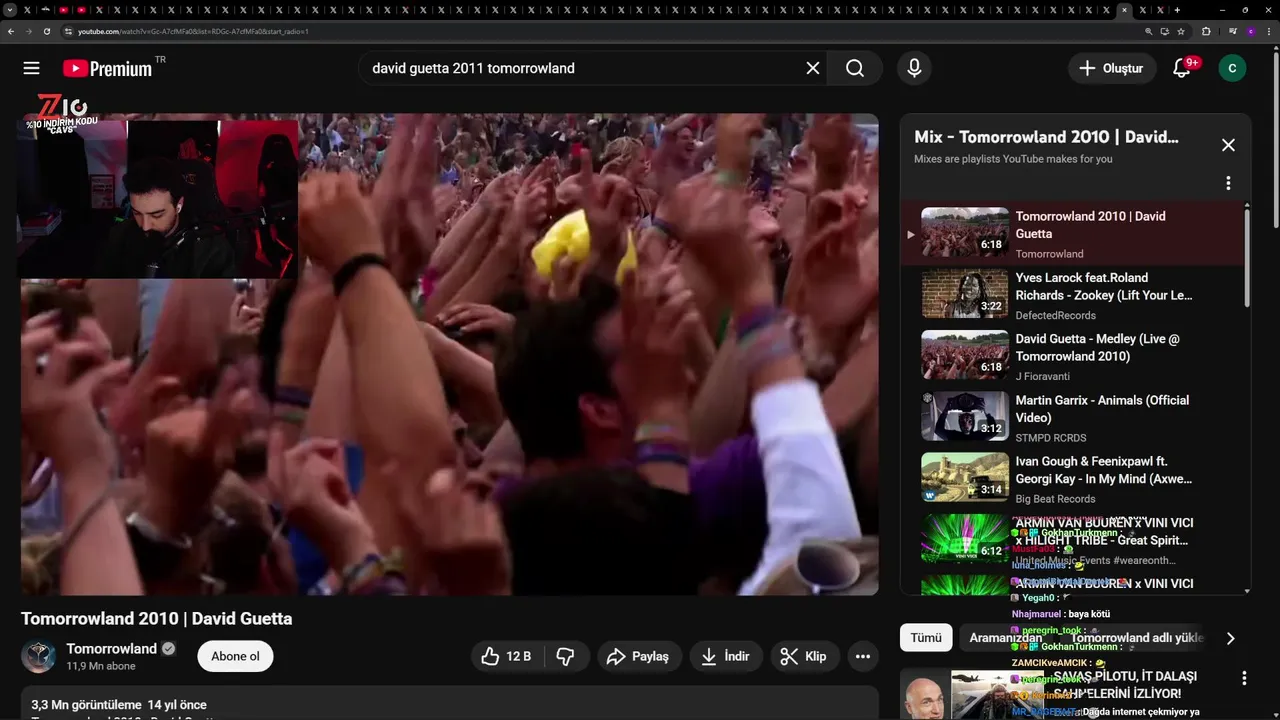The height and width of the screenshot is (720, 1280).
Task: Select the Aramanızdan filter chip
Action: point(1005,638)
